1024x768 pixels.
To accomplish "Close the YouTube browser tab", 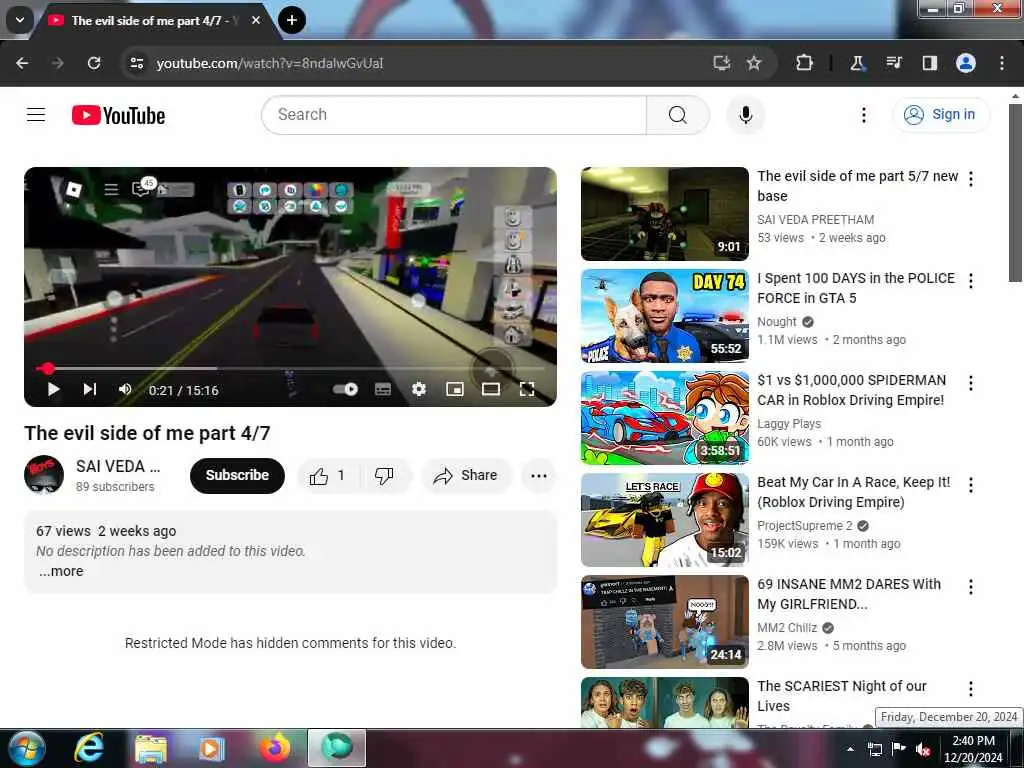I will 256,20.
